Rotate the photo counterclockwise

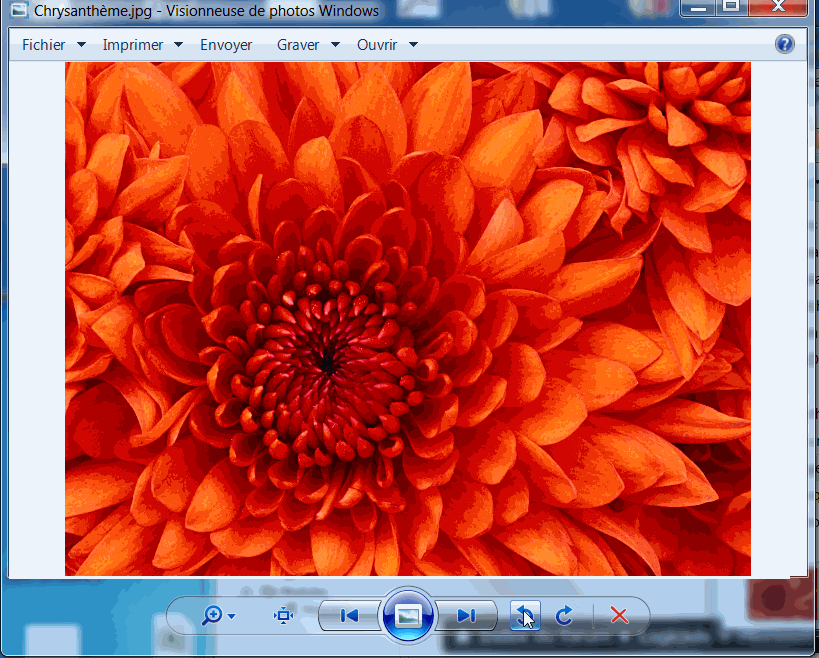(x=525, y=616)
